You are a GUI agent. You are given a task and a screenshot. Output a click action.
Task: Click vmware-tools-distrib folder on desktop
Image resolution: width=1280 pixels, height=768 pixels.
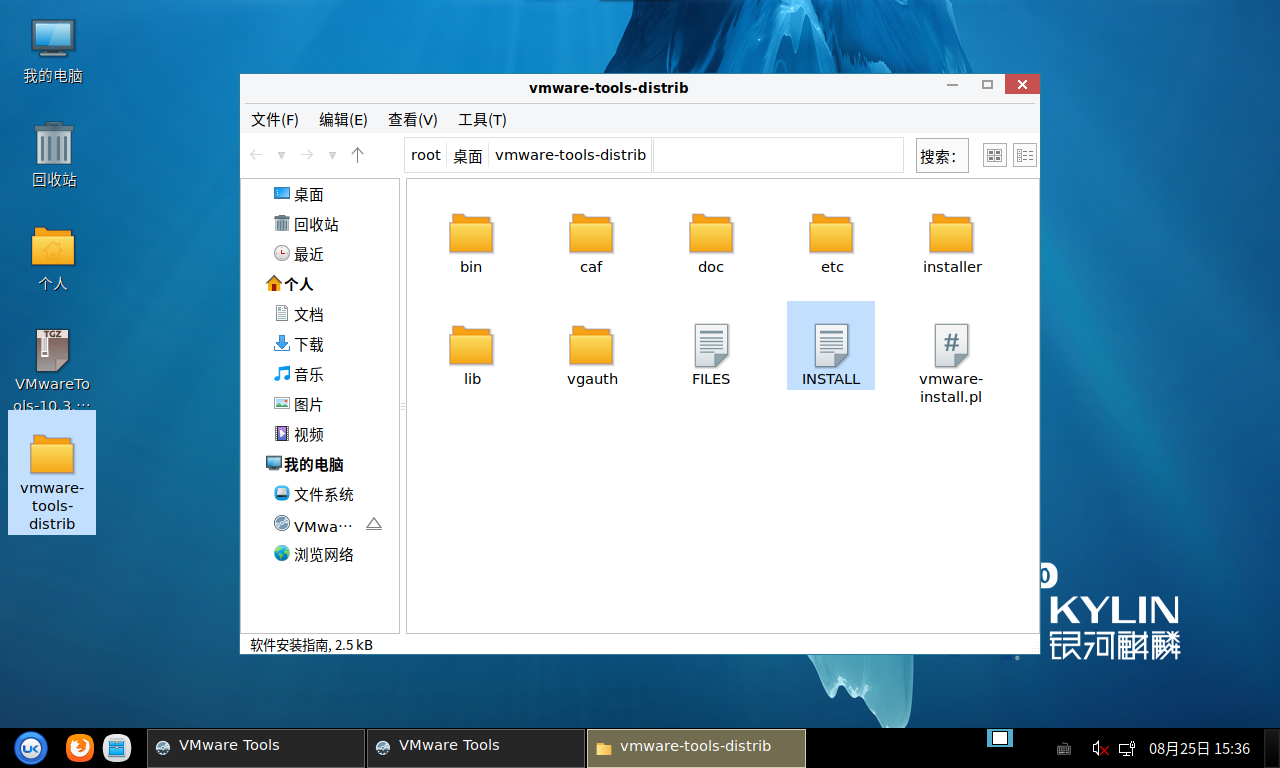coord(52,472)
